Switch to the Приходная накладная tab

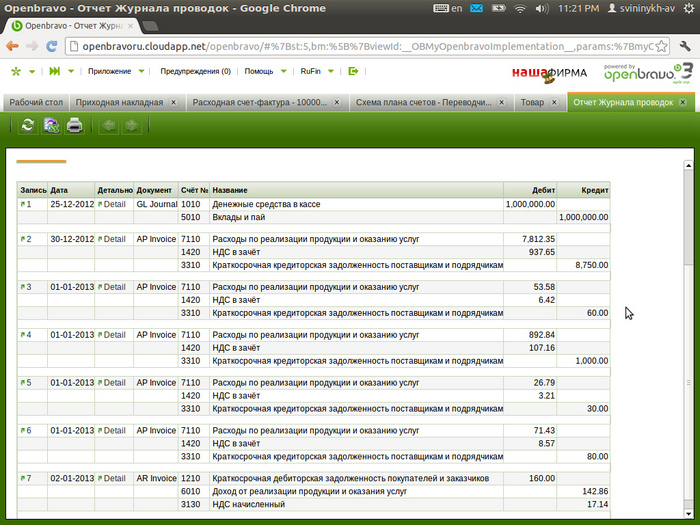pyautogui.click(x=119, y=102)
